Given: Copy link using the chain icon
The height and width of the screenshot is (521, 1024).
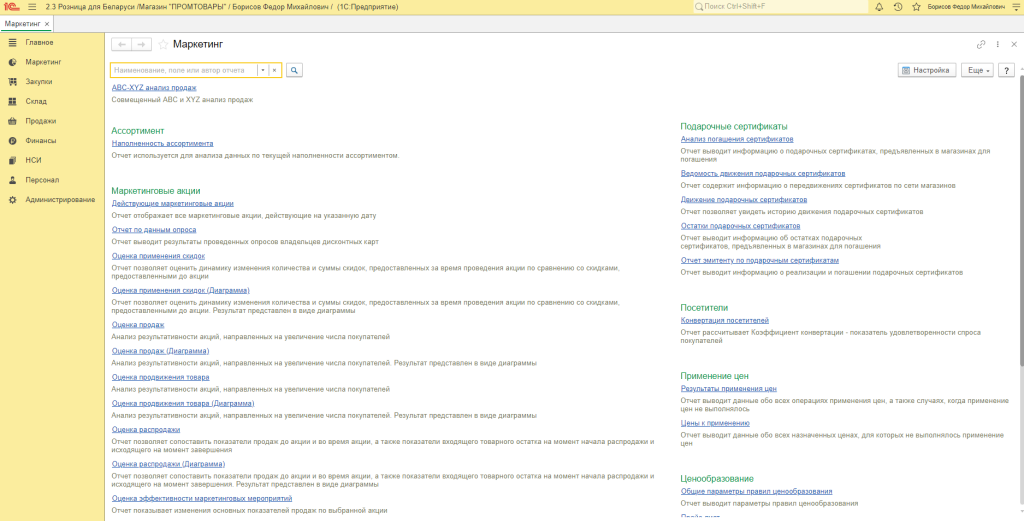Looking at the screenshot, I should coord(981,45).
